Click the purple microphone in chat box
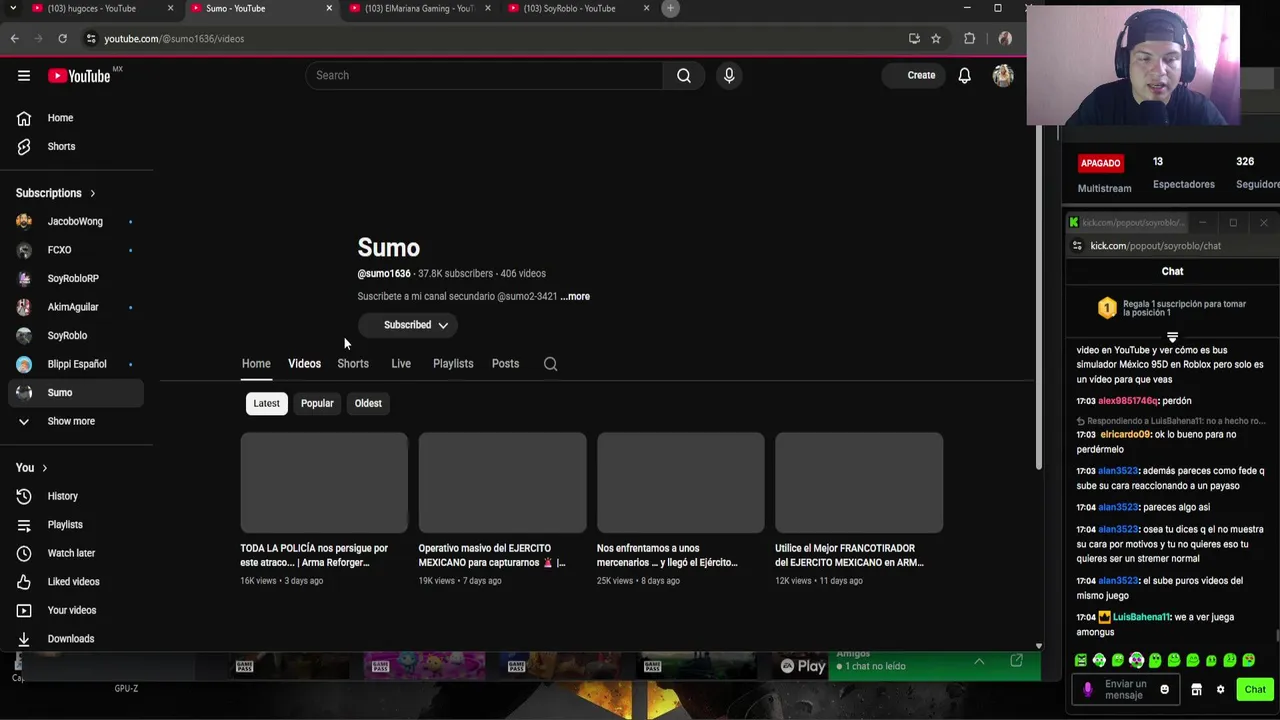1280x720 pixels. point(1088,689)
